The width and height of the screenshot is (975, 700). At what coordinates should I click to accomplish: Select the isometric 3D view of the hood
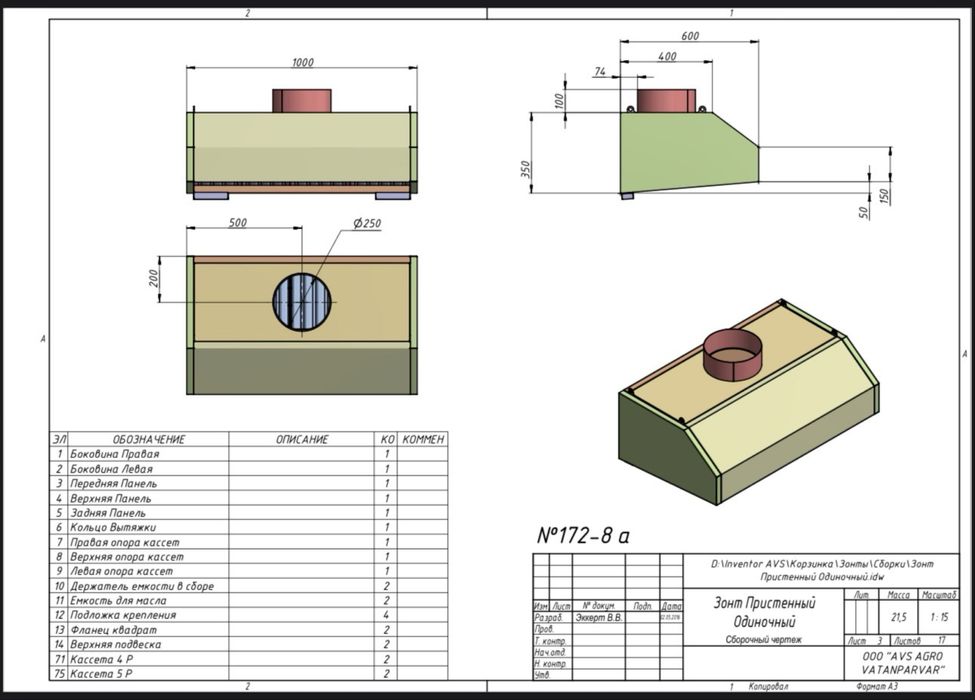(x=748, y=402)
